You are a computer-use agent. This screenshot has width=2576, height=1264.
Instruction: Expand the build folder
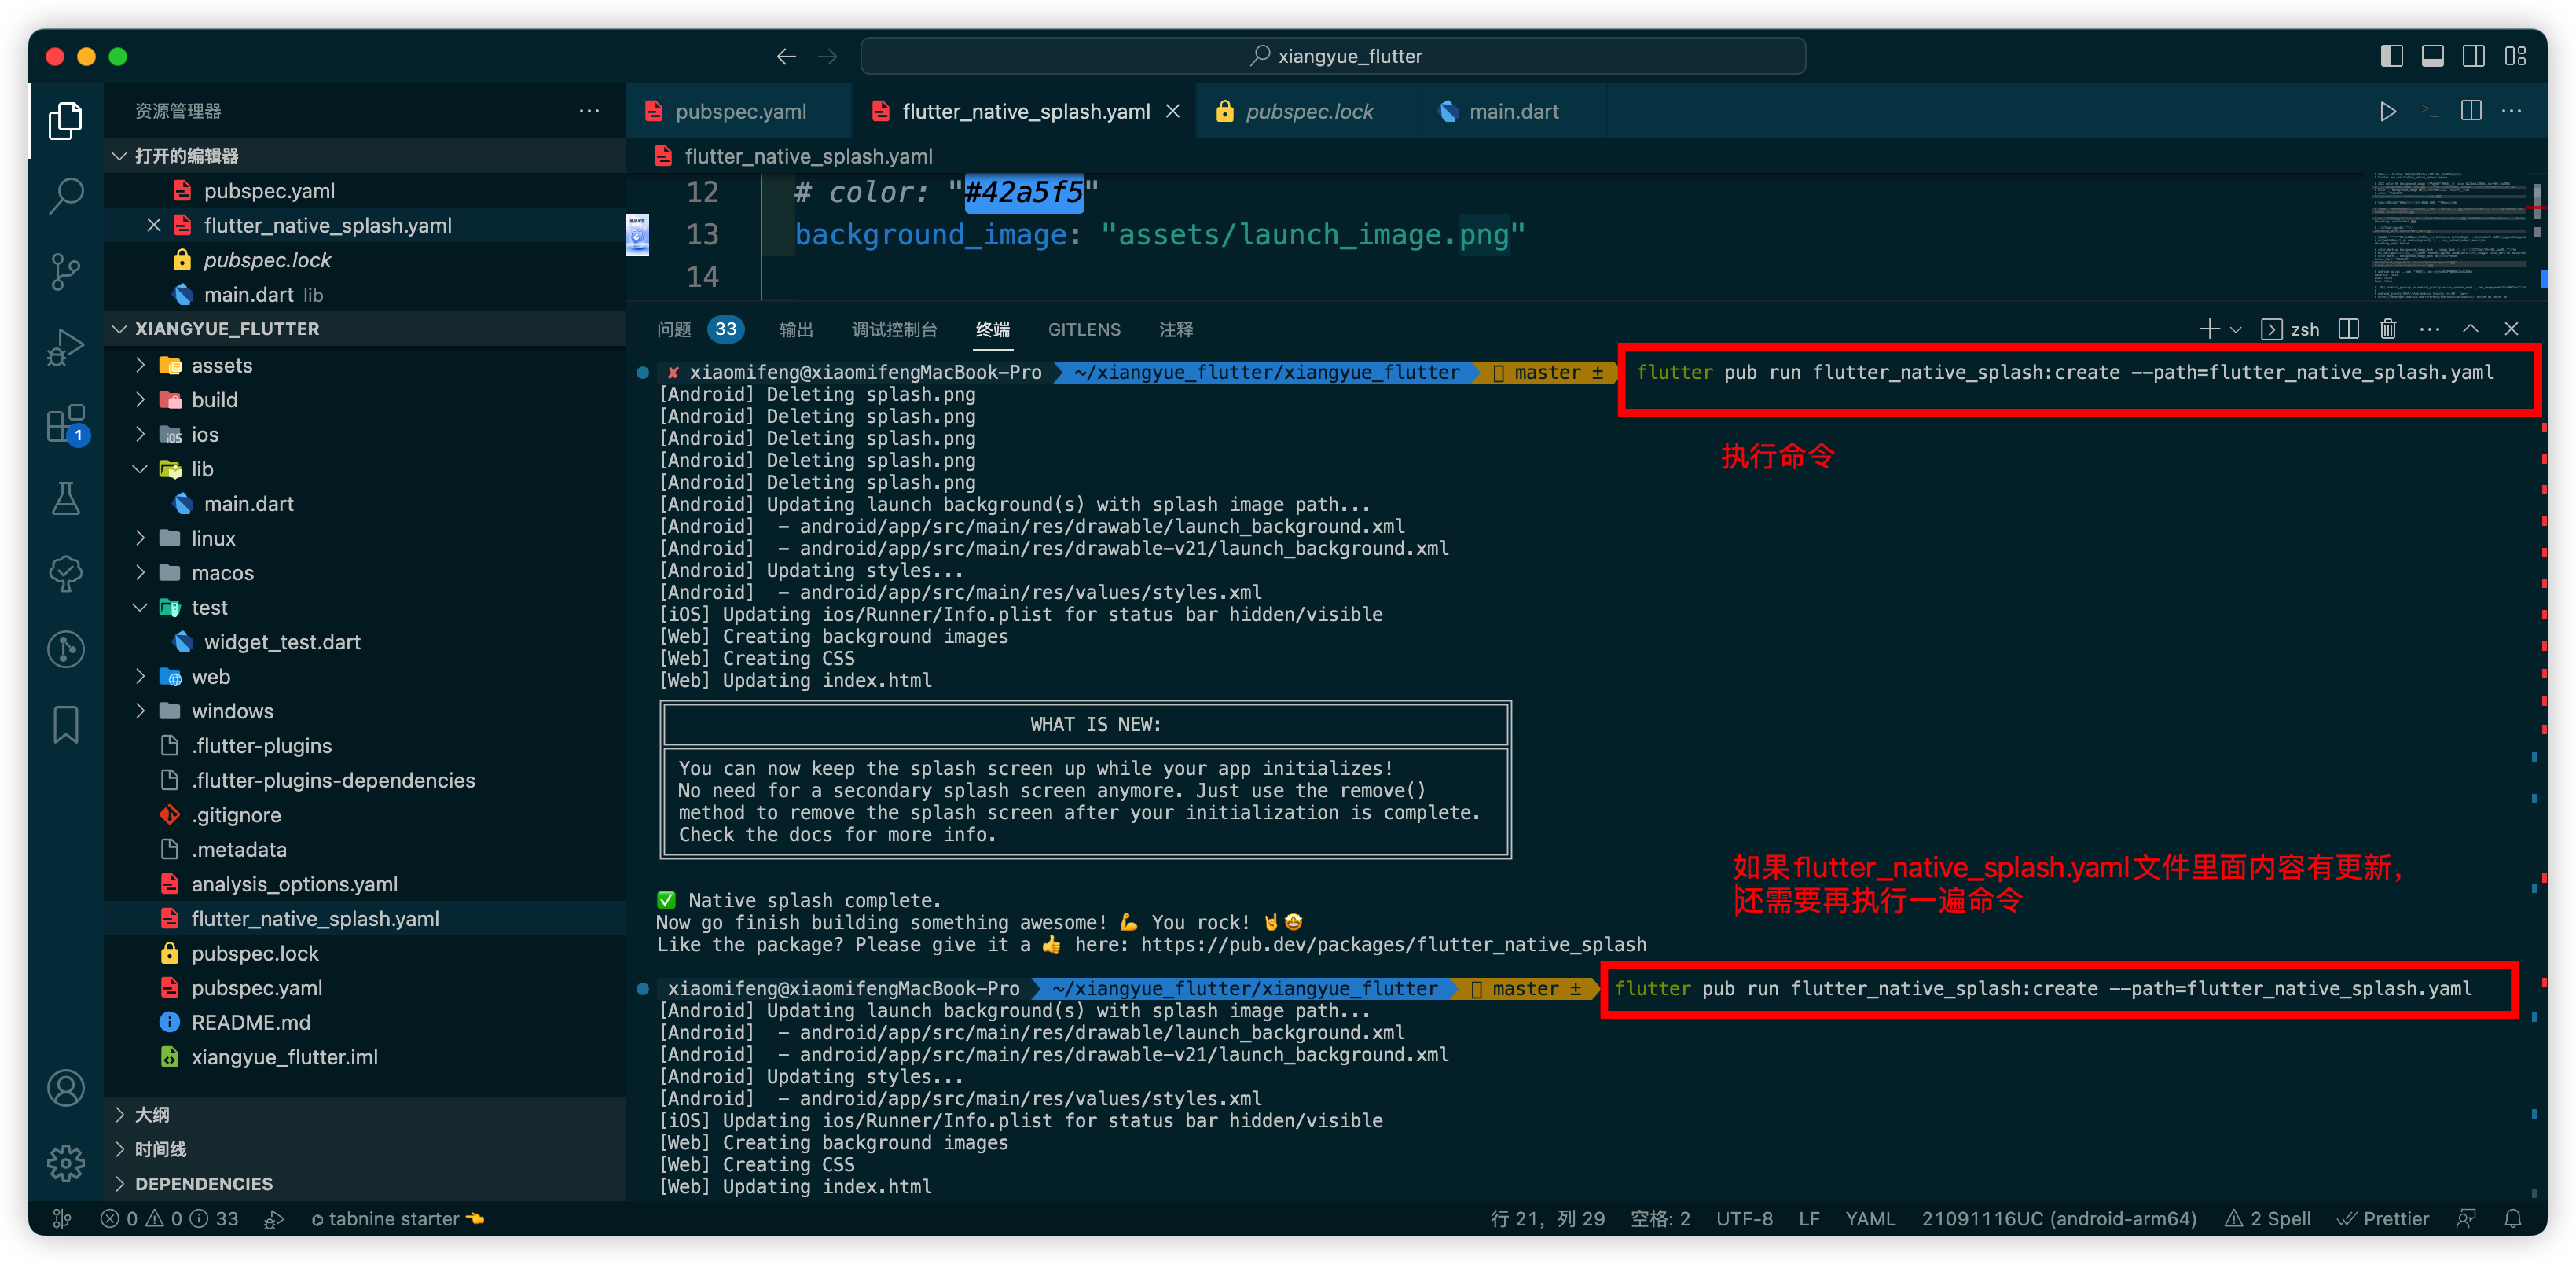pos(365,400)
